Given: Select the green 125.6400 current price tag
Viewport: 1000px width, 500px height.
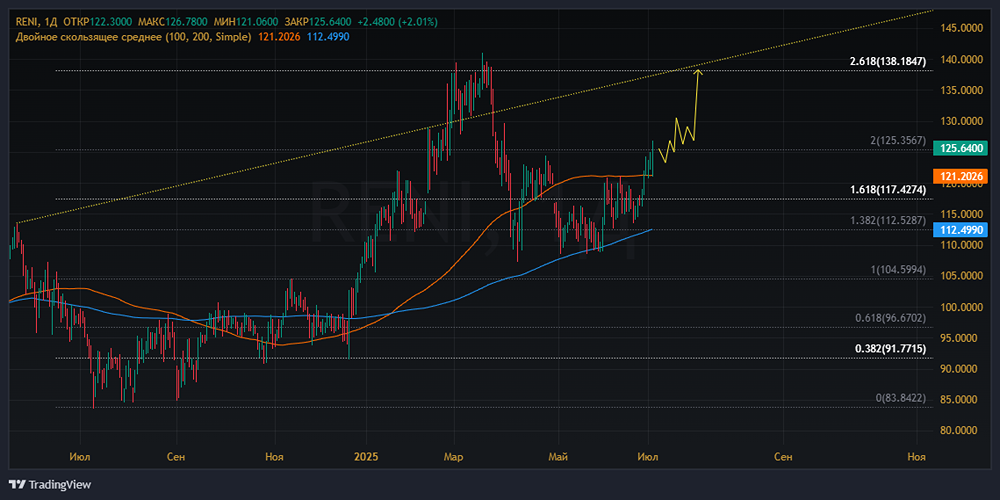Looking at the screenshot, I should click(963, 148).
